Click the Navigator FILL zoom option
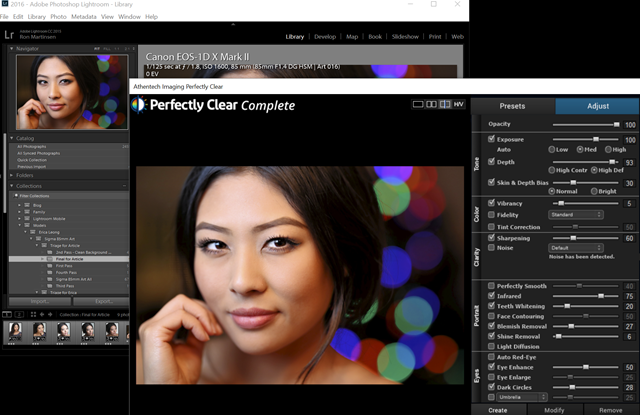 107,49
